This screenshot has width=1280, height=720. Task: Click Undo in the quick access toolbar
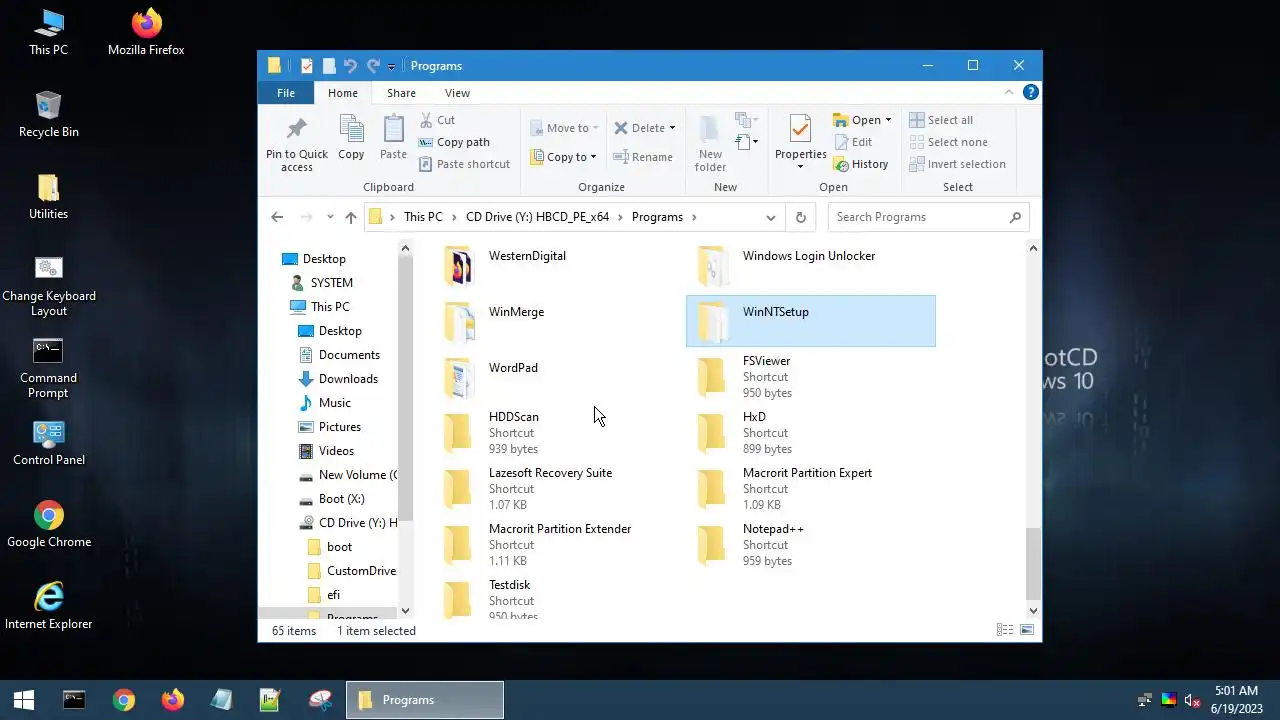coord(350,66)
